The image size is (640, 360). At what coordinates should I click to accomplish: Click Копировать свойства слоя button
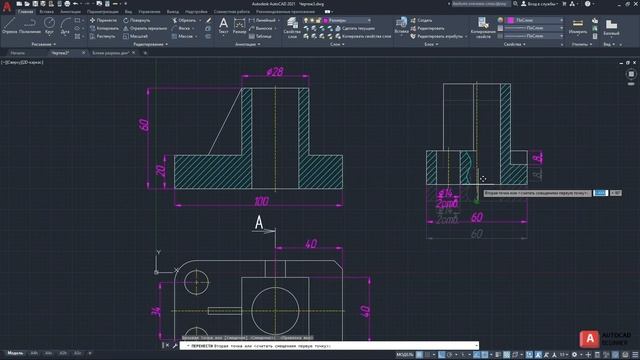click(362, 36)
